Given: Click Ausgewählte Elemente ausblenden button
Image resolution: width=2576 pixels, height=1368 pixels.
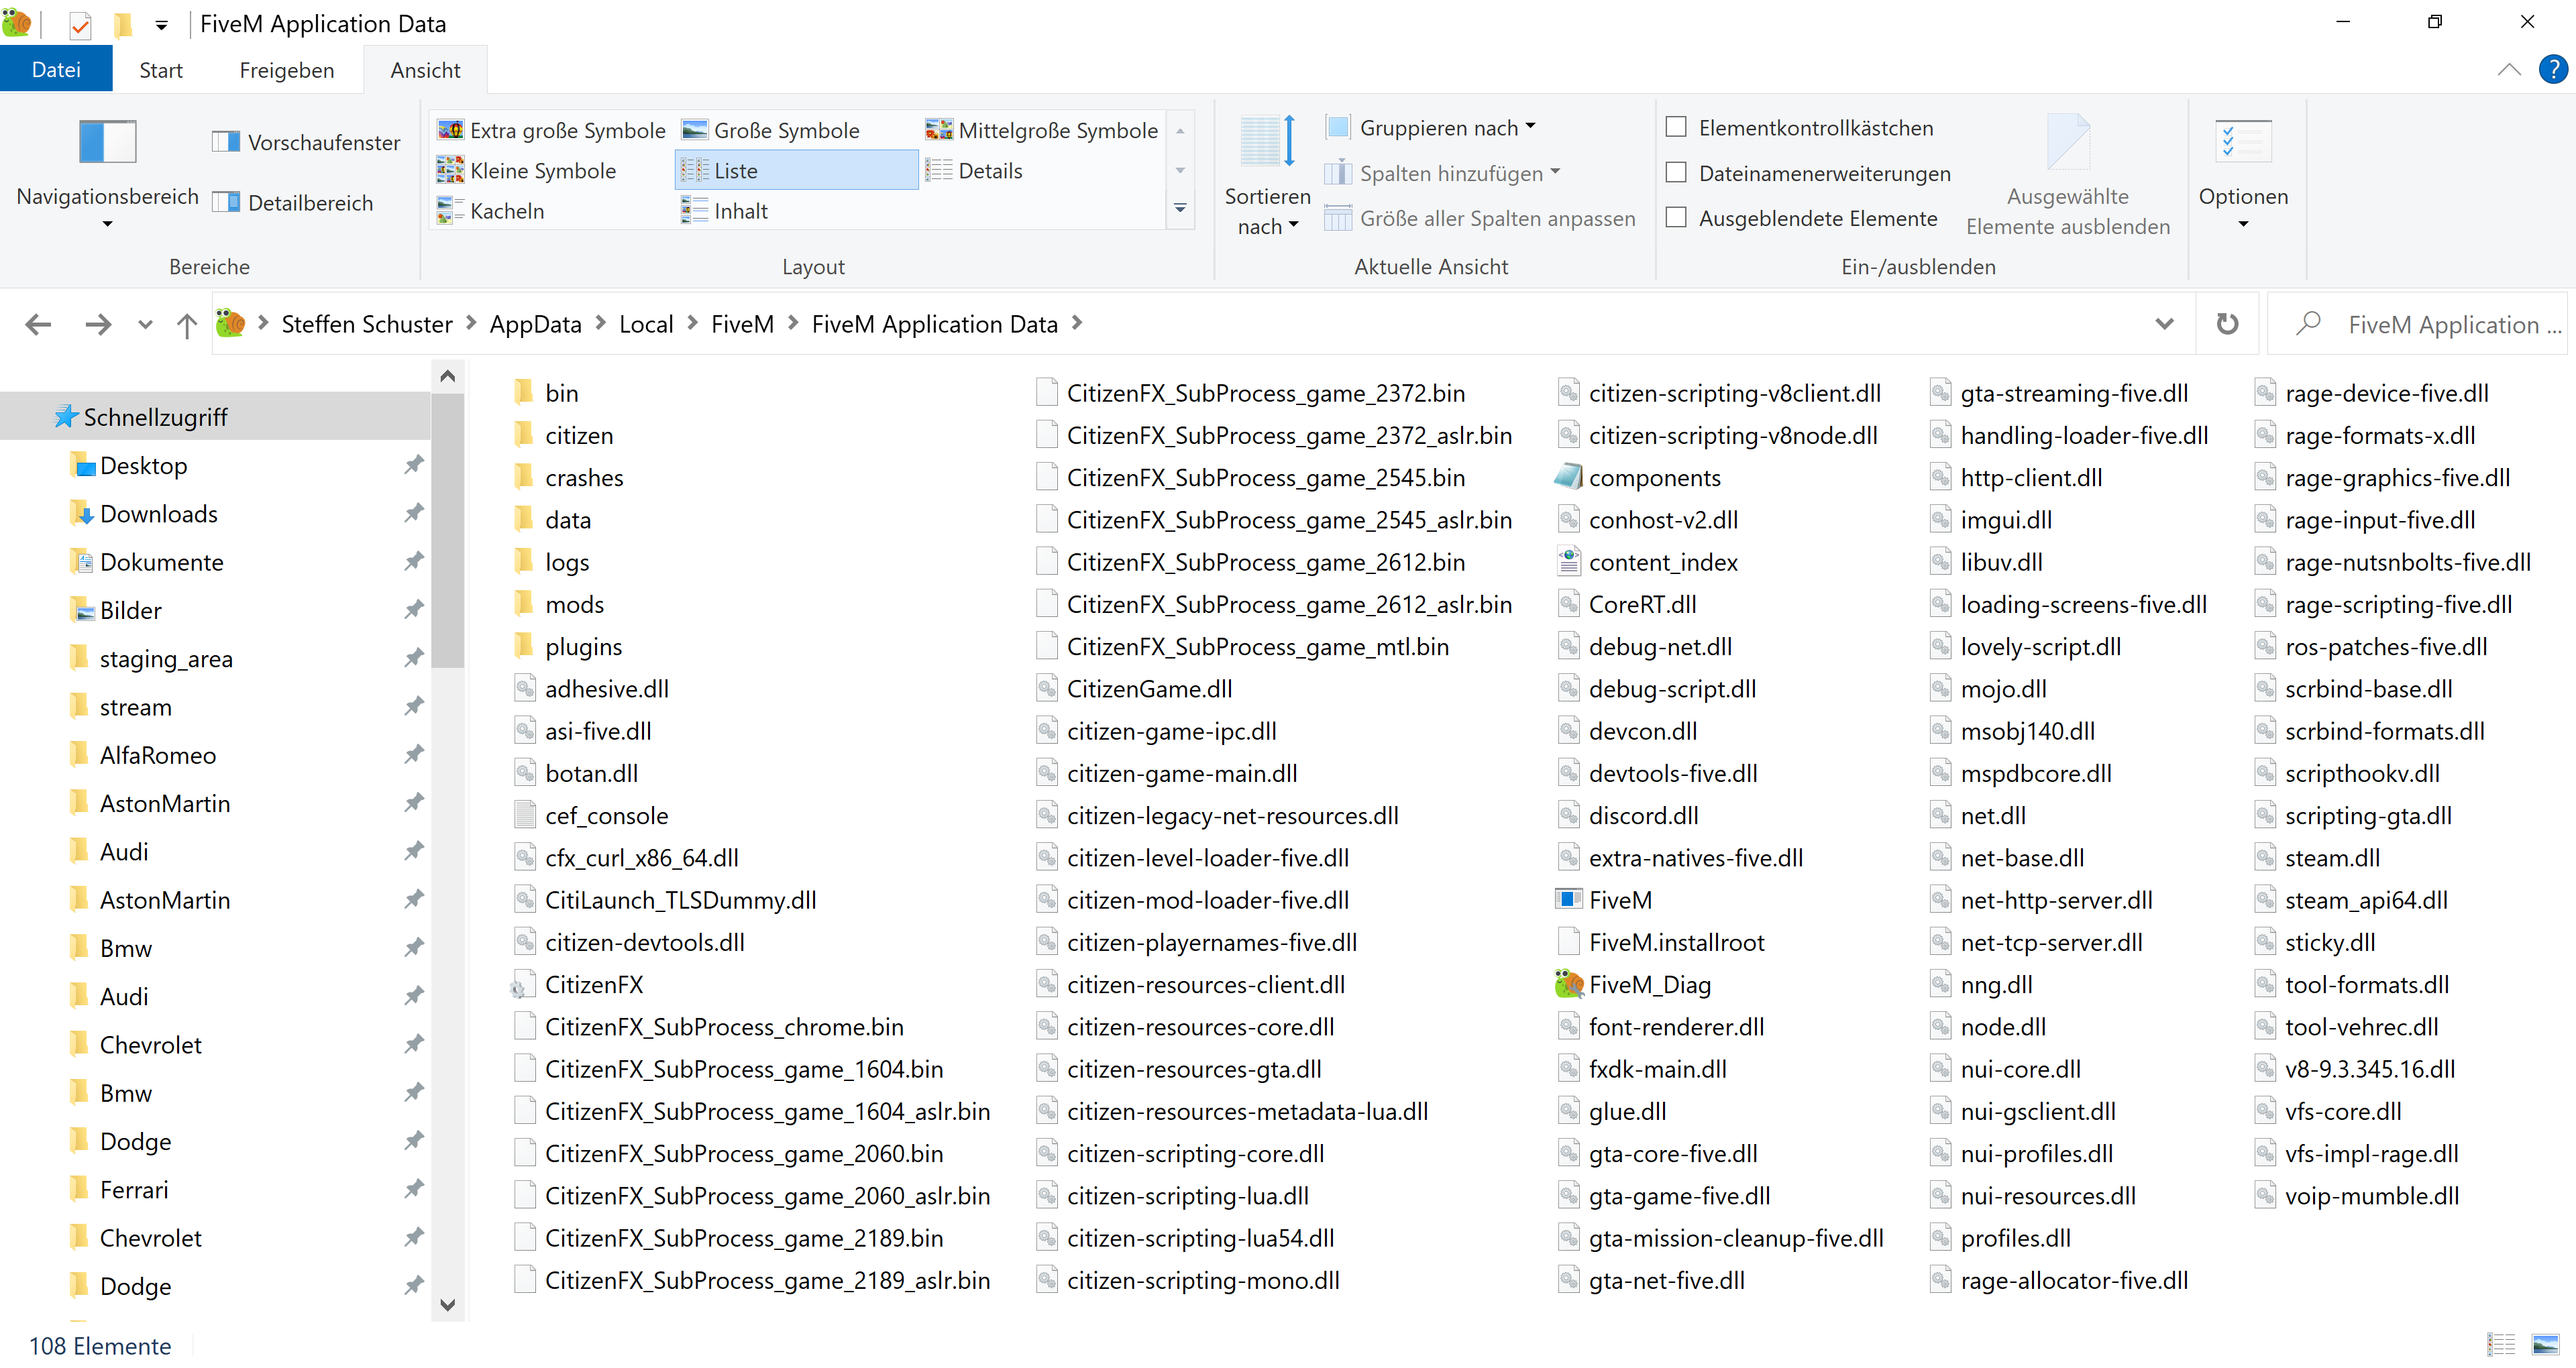Looking at the screenshot, I should point(2067,175).
